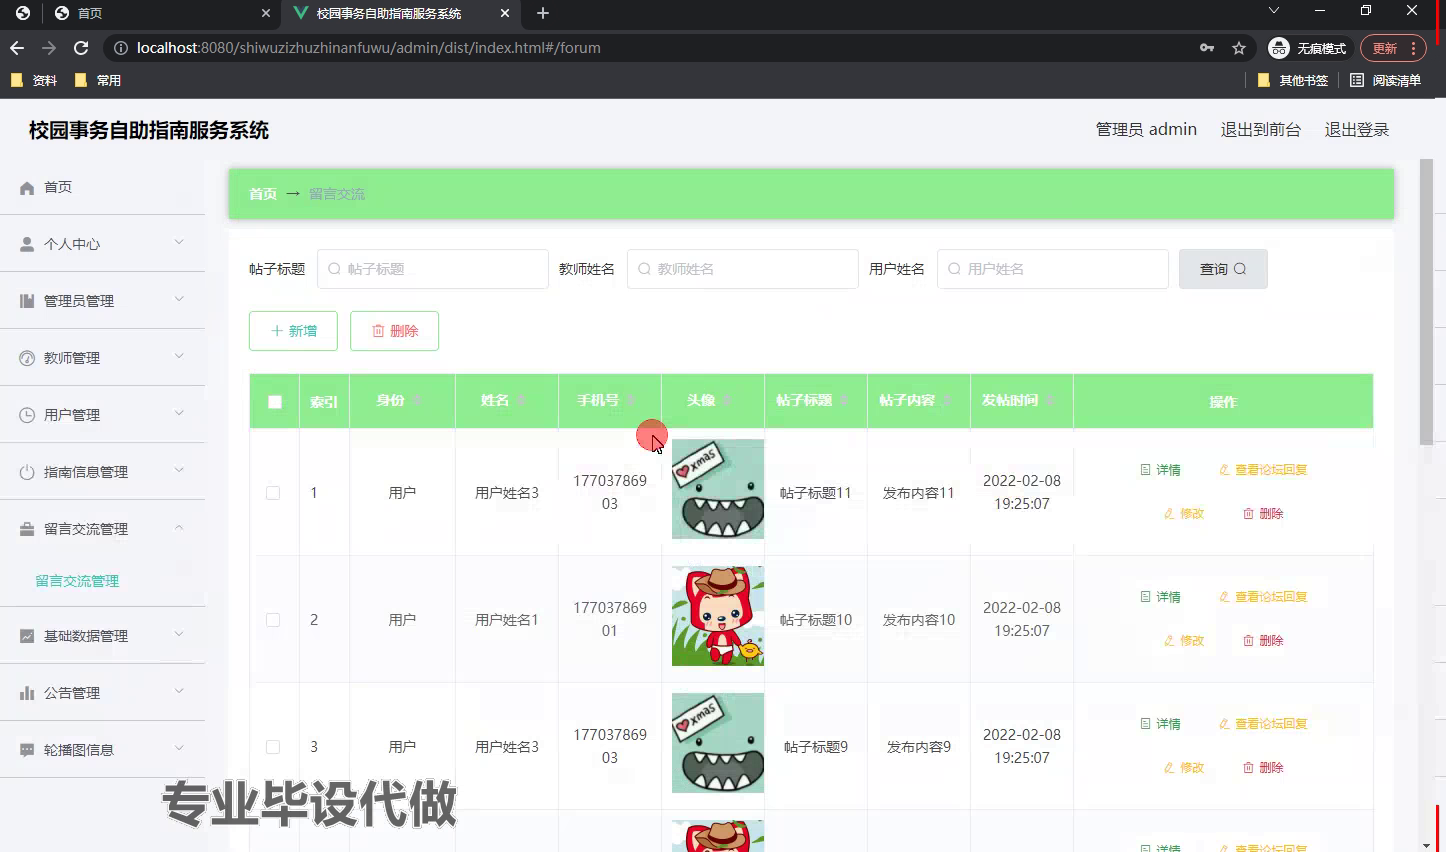1446x852 pixels.
Task: Focus the 教师姓名 search field
Action: (743, 269)
